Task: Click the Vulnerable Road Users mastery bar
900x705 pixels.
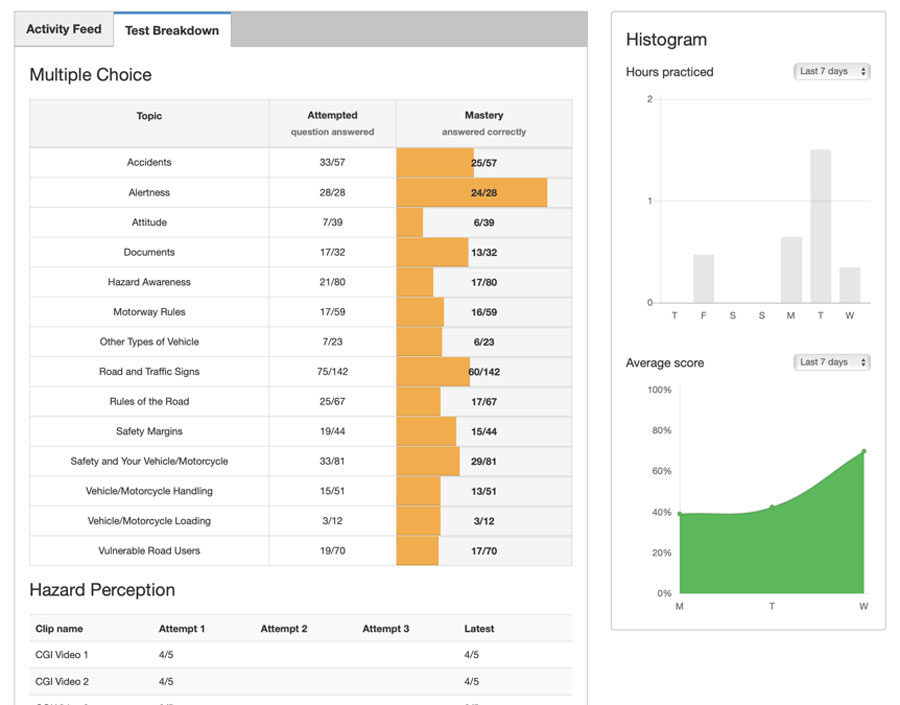Action: coord(418,551)
